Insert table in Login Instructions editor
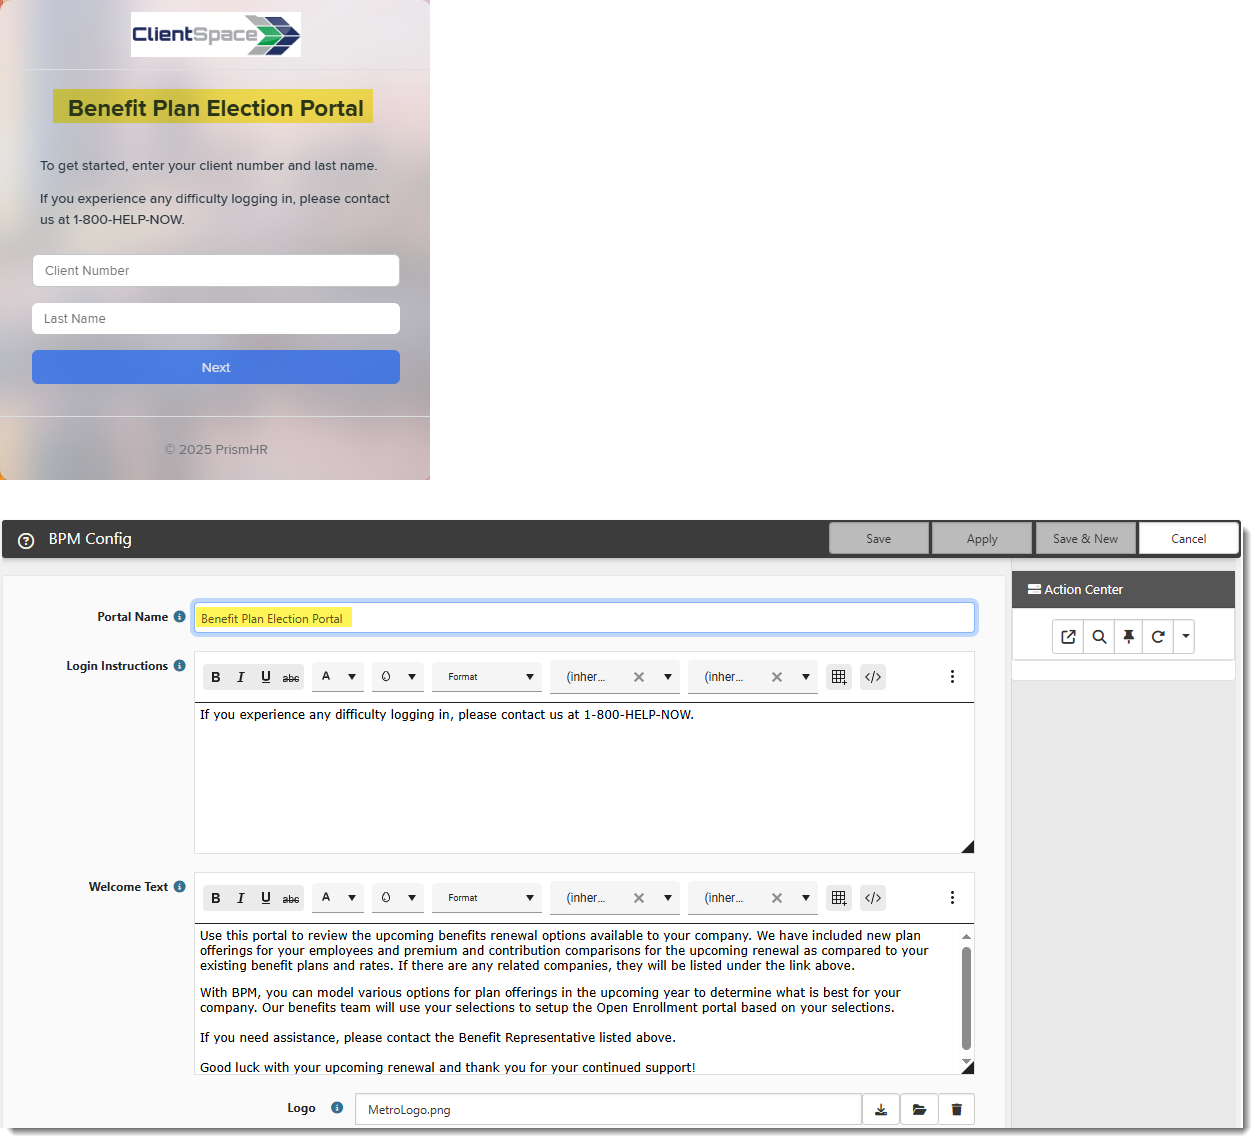The image size is (1257, 1143). (x=839, y=677)
